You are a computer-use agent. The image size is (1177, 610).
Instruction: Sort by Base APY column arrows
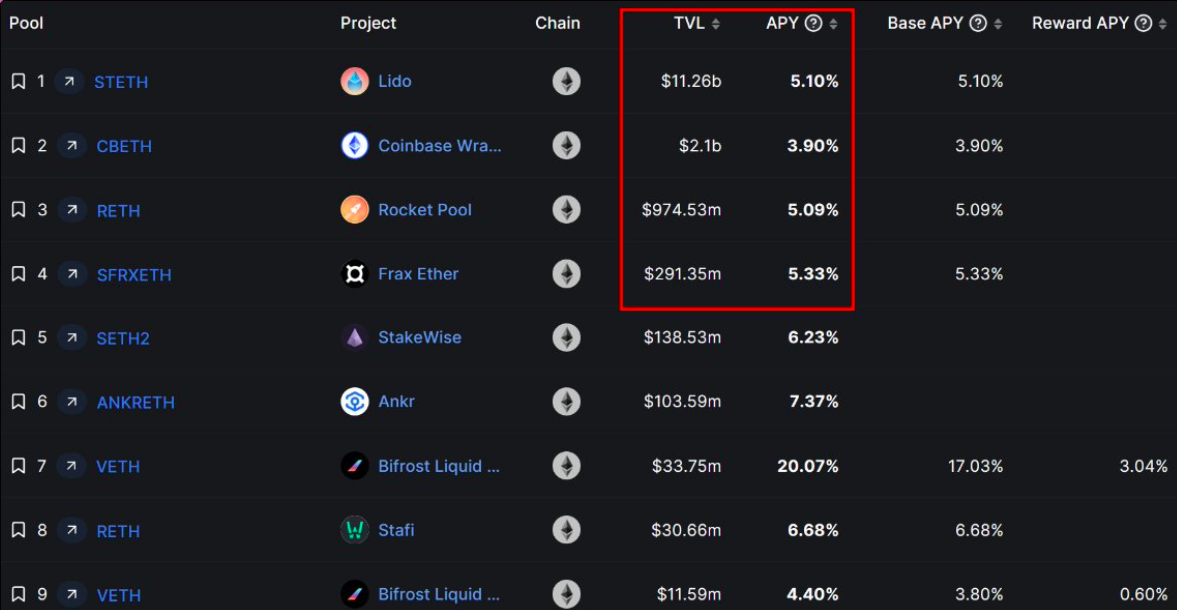click(x=998, y=24)
